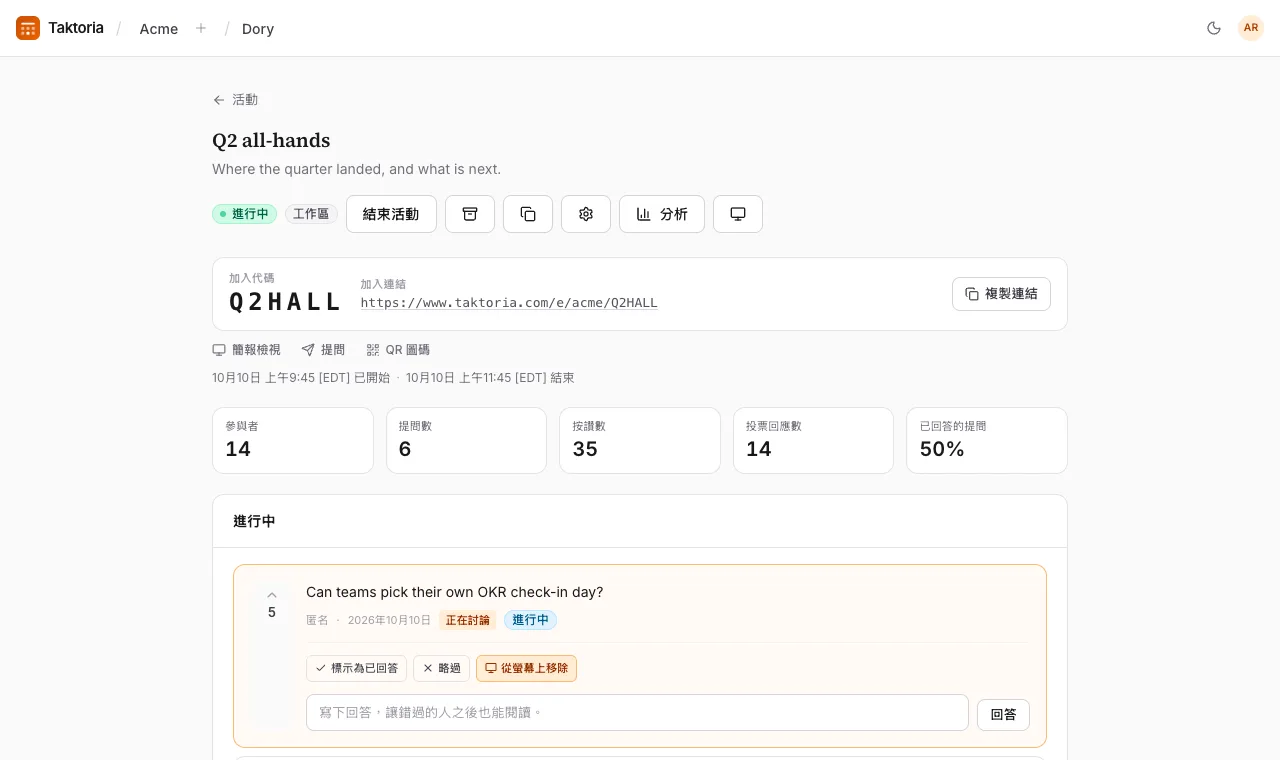Open 簡報檢視 presentation view
The image size is (1280, 760).
246,350
